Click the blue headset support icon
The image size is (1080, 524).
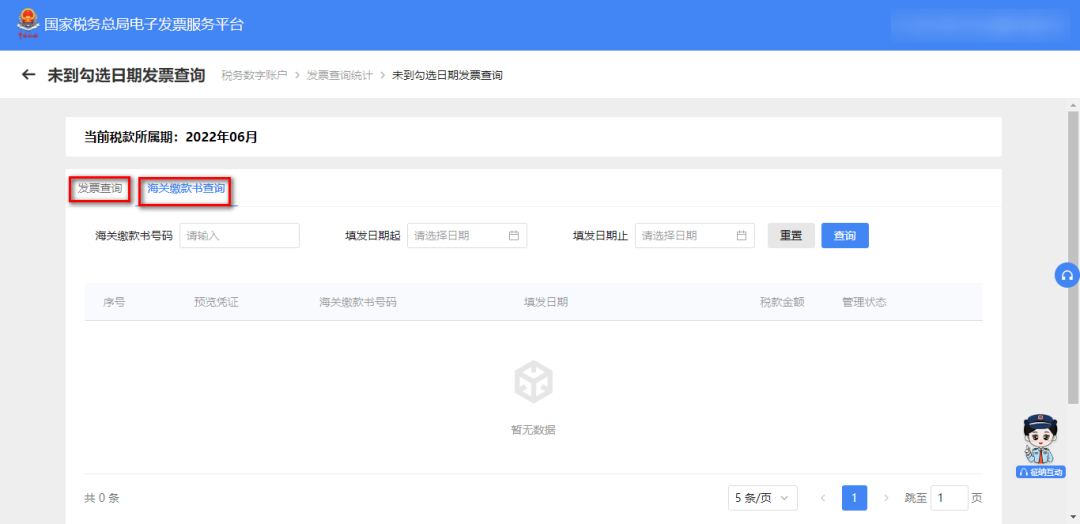(1067, 275)
